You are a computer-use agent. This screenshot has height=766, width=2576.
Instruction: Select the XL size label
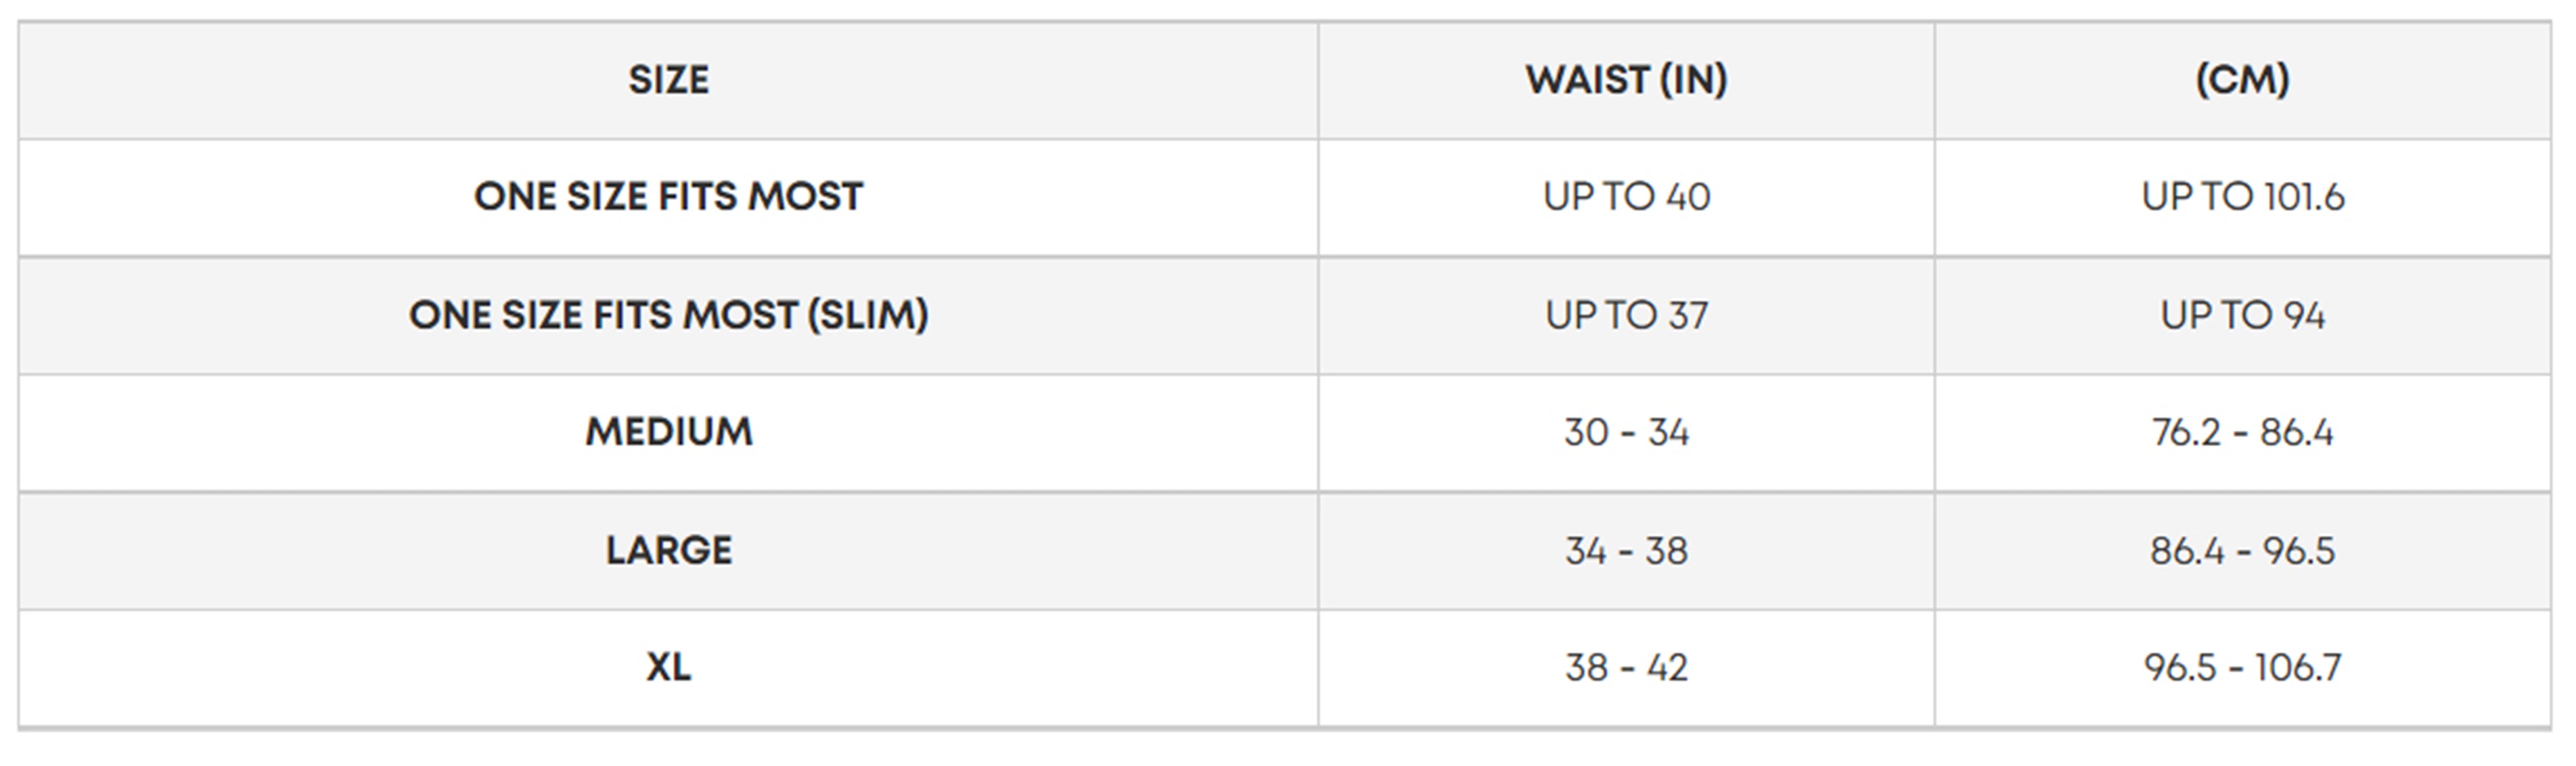(668, 667)
